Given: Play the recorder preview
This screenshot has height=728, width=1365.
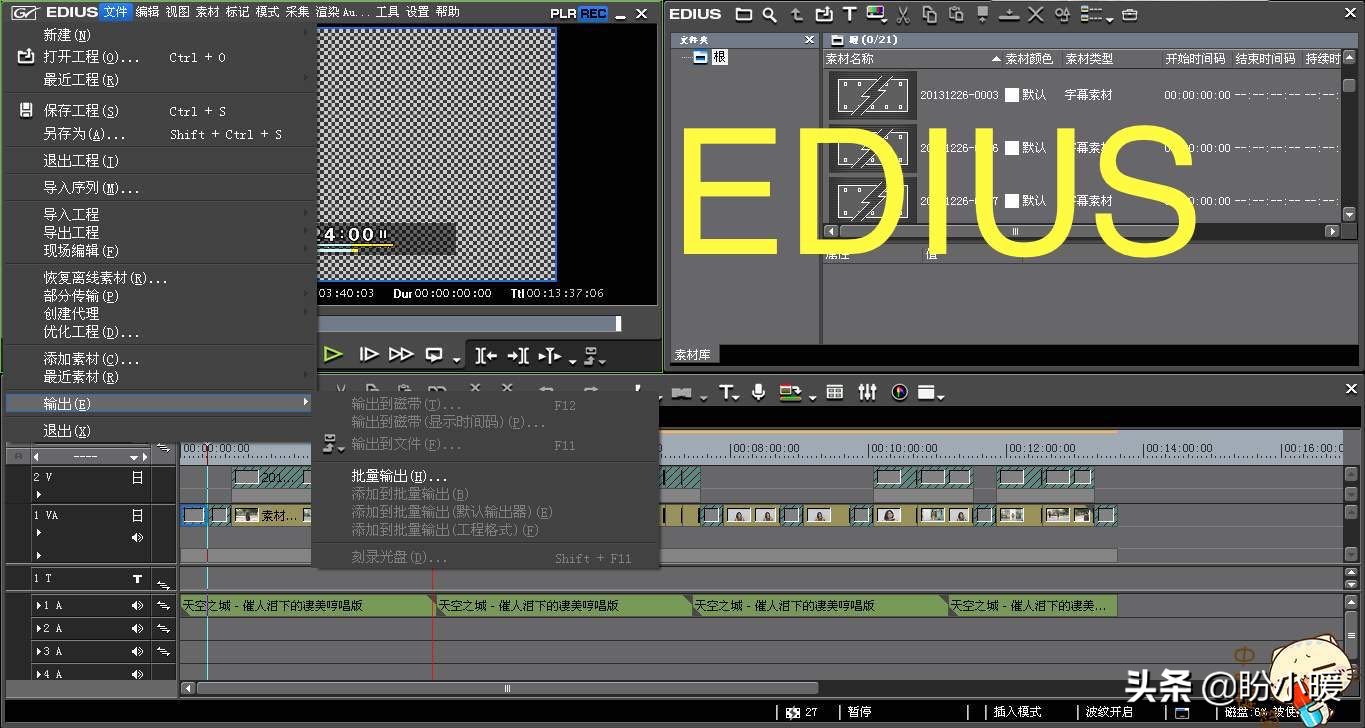Looking at the screenshot, I should pos(333,354).
